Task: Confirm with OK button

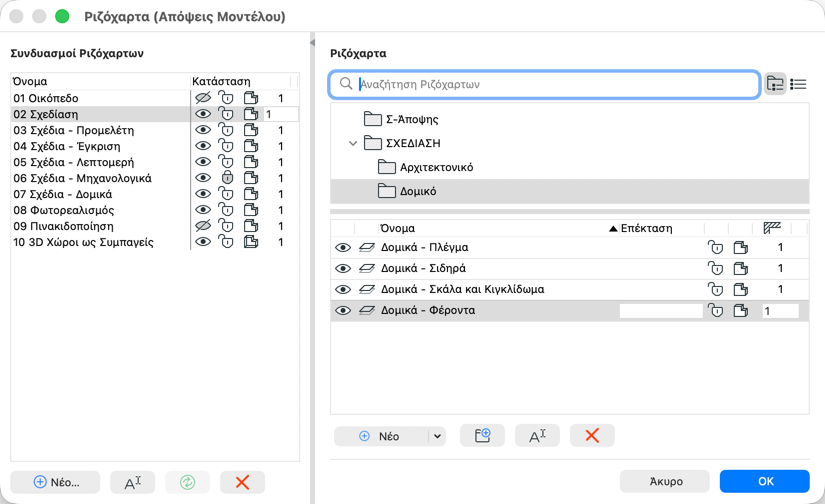Action: 764,481
